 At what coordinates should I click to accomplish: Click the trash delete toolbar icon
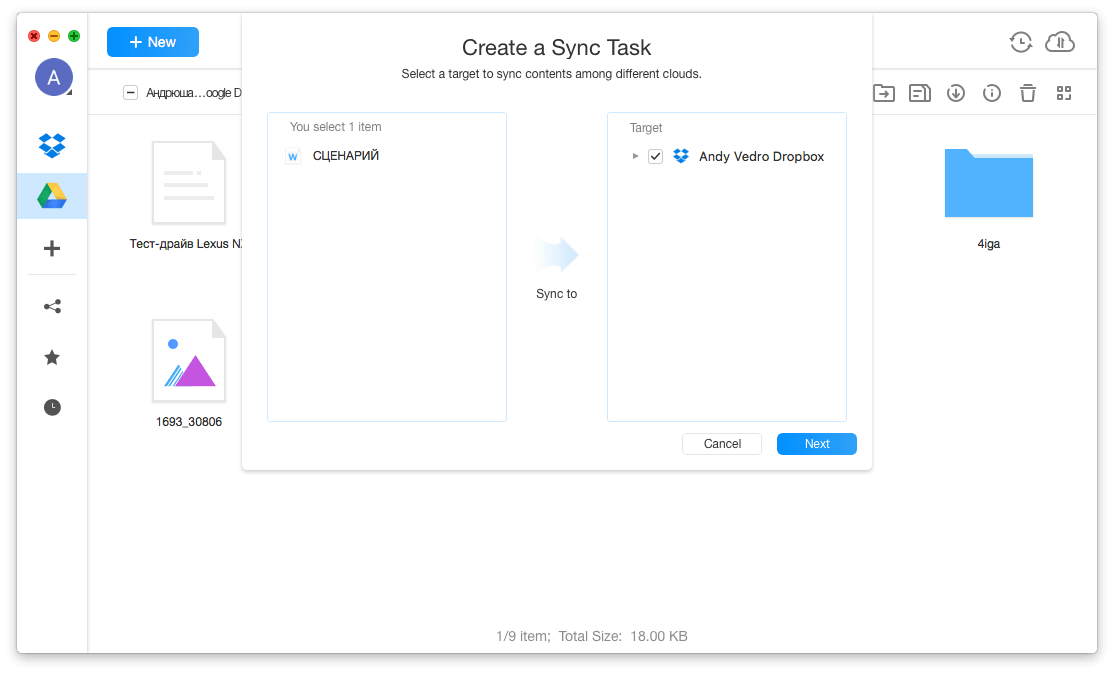[1027, 93]
